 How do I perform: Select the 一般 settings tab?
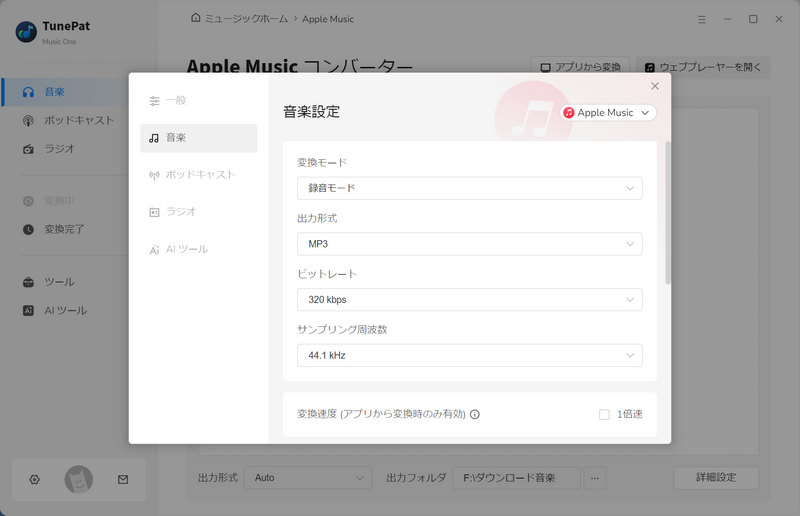click(x=198, y=101)
